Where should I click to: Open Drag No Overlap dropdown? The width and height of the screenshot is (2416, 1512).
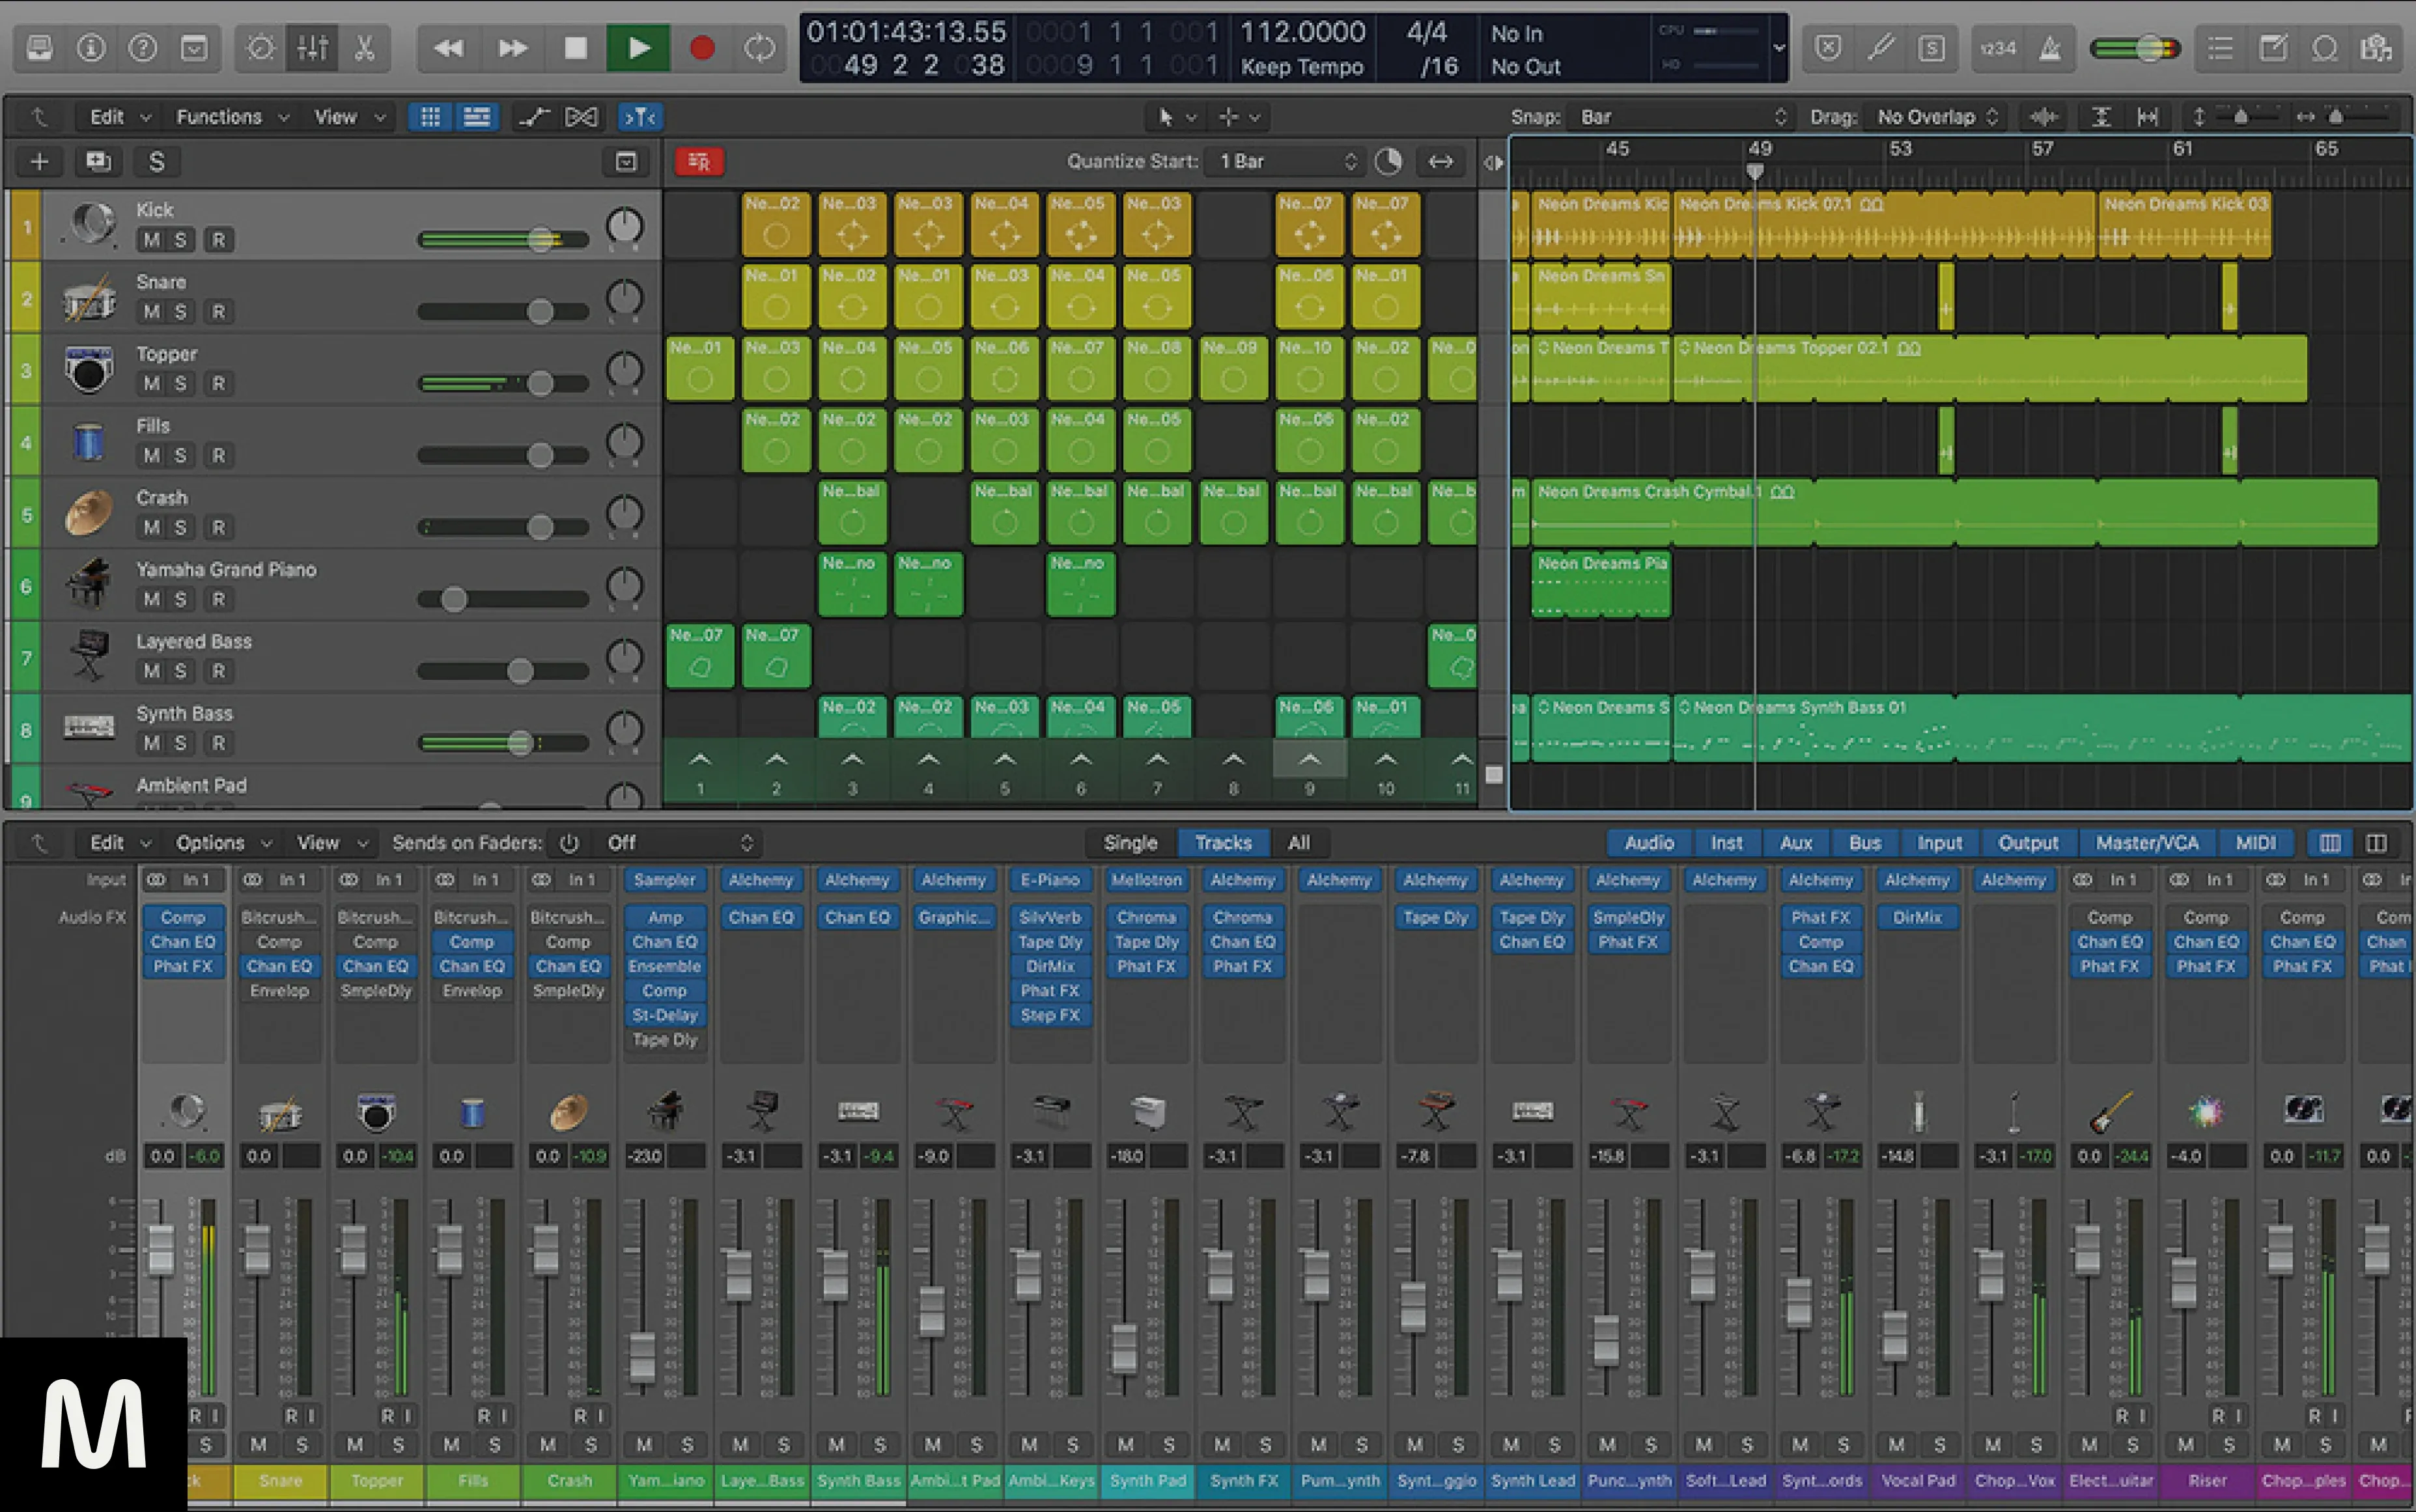coord(1936,117)
